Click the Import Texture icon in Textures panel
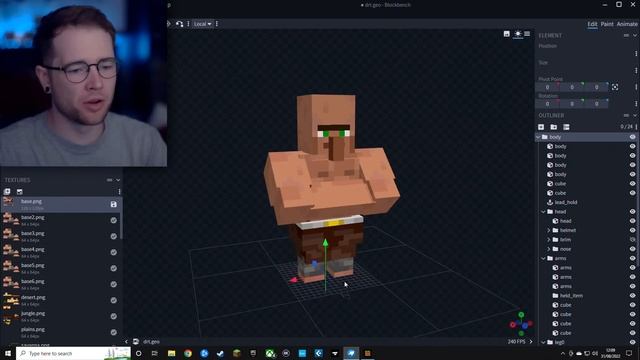Screen dimensions: 640x360 pos(7,191)
